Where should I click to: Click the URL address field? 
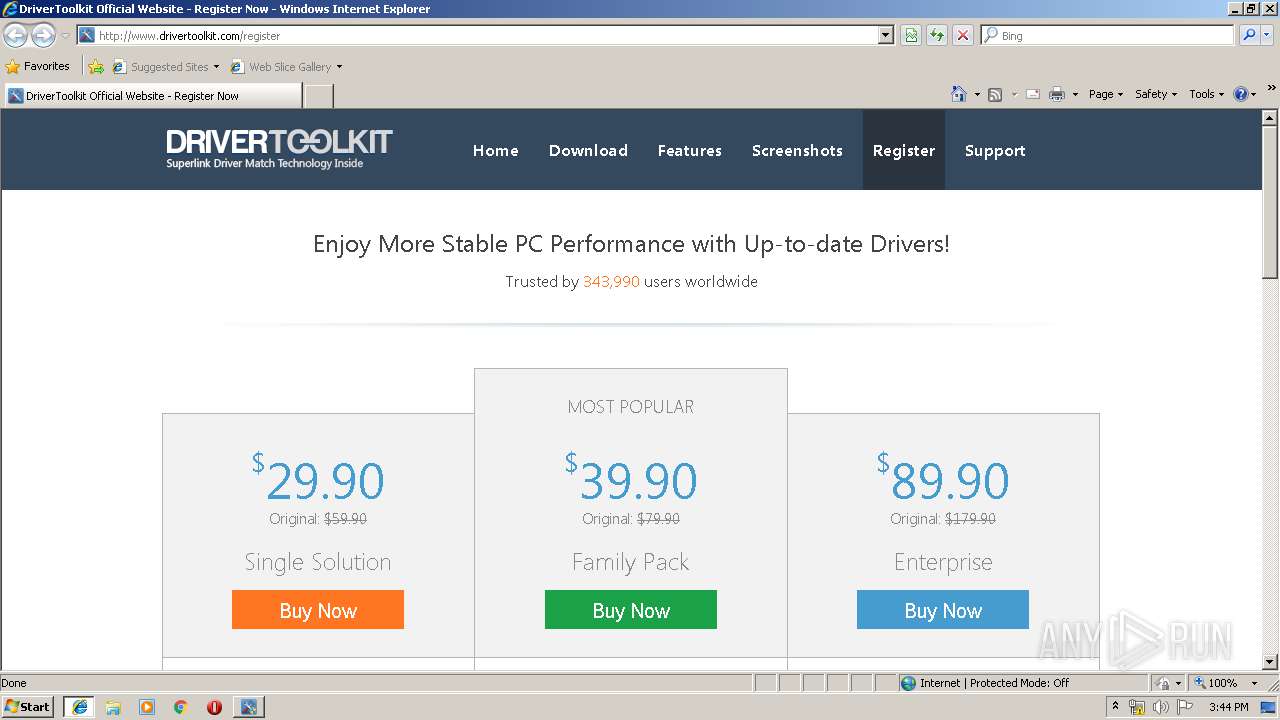[478, 35]
